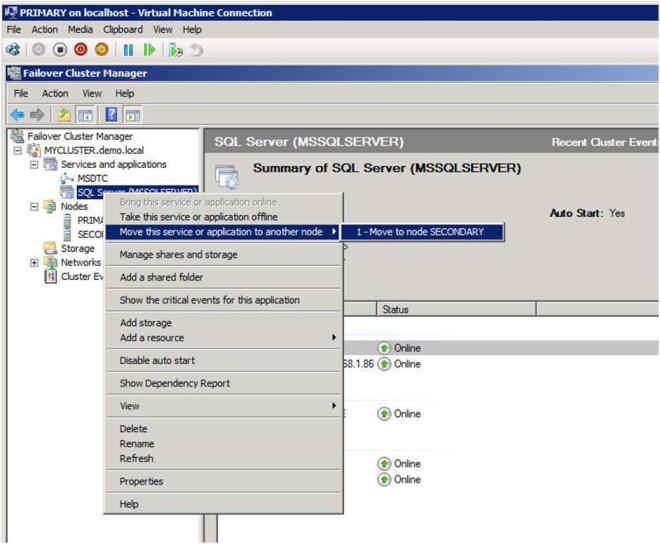Click the blue Help question mark icon
The height and width of the screenshot is (544, 660).
[x=112, y=115]
